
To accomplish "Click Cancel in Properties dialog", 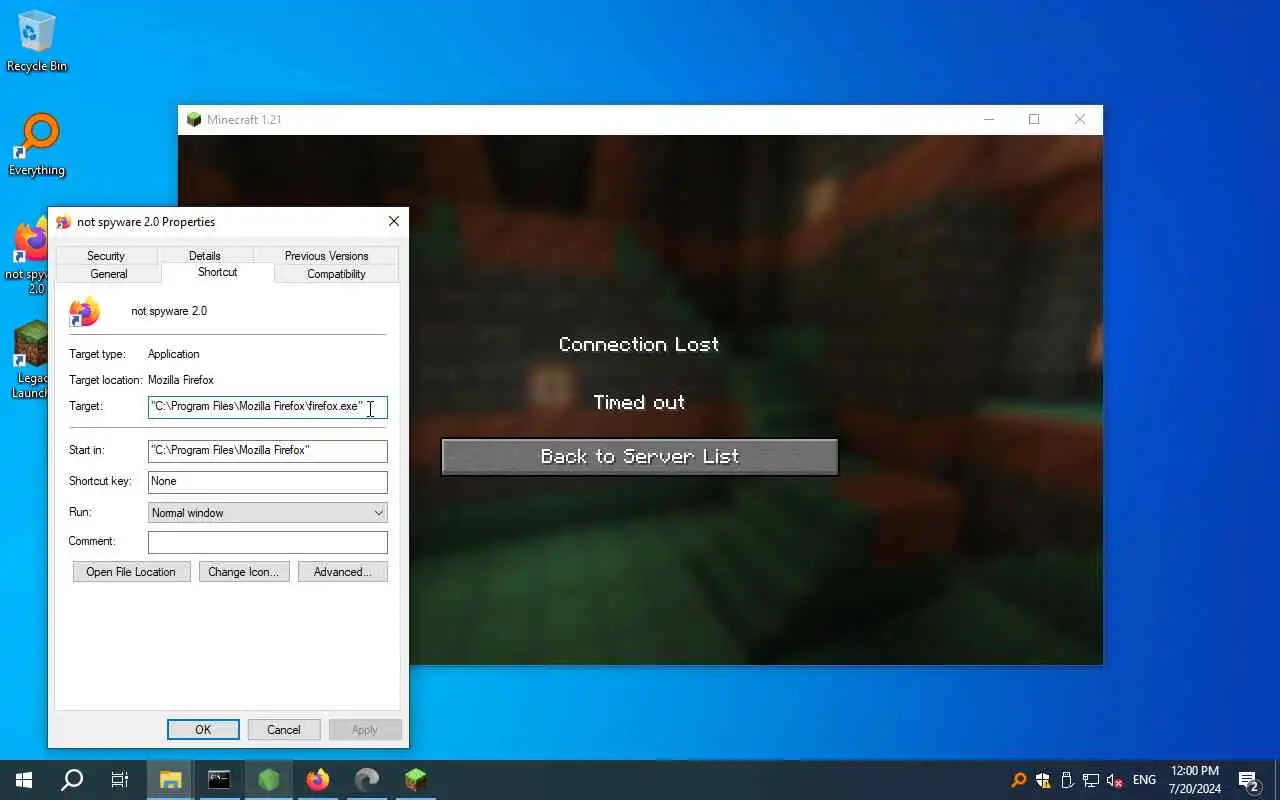I will tap(284, 730).
